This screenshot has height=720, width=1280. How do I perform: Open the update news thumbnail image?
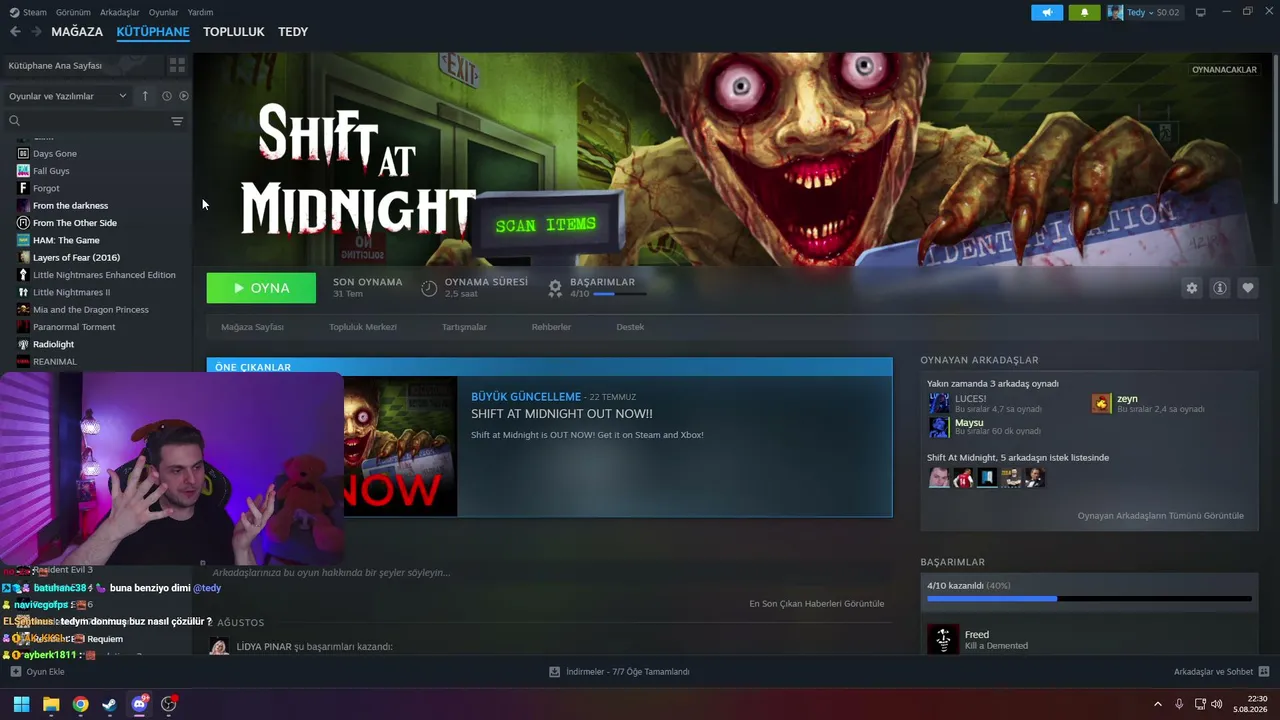click(x=400, y=446)
